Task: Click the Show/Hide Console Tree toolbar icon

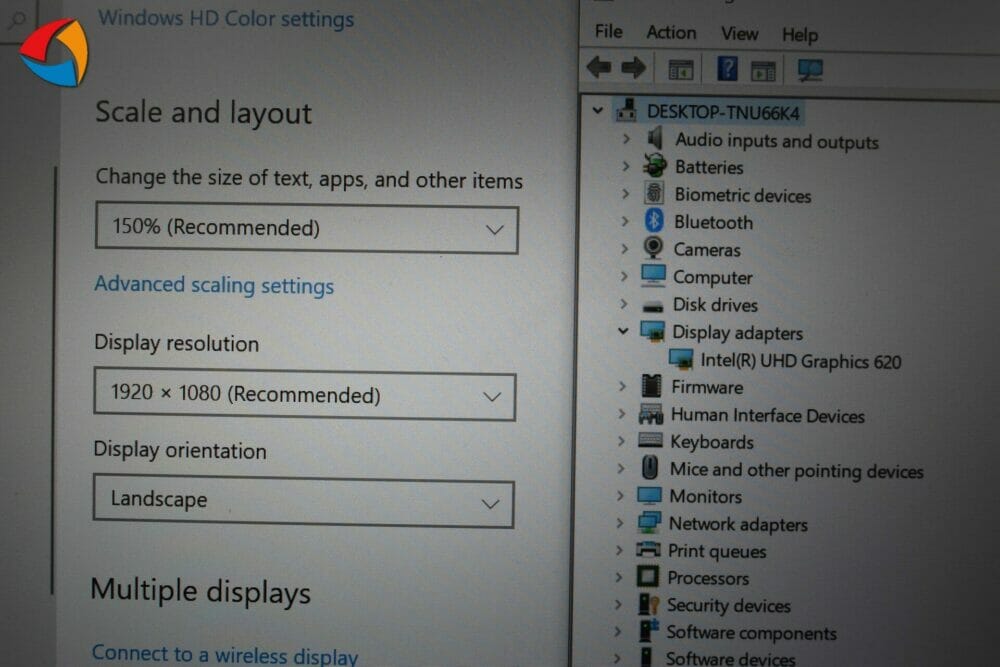Action: coord(680,70)
